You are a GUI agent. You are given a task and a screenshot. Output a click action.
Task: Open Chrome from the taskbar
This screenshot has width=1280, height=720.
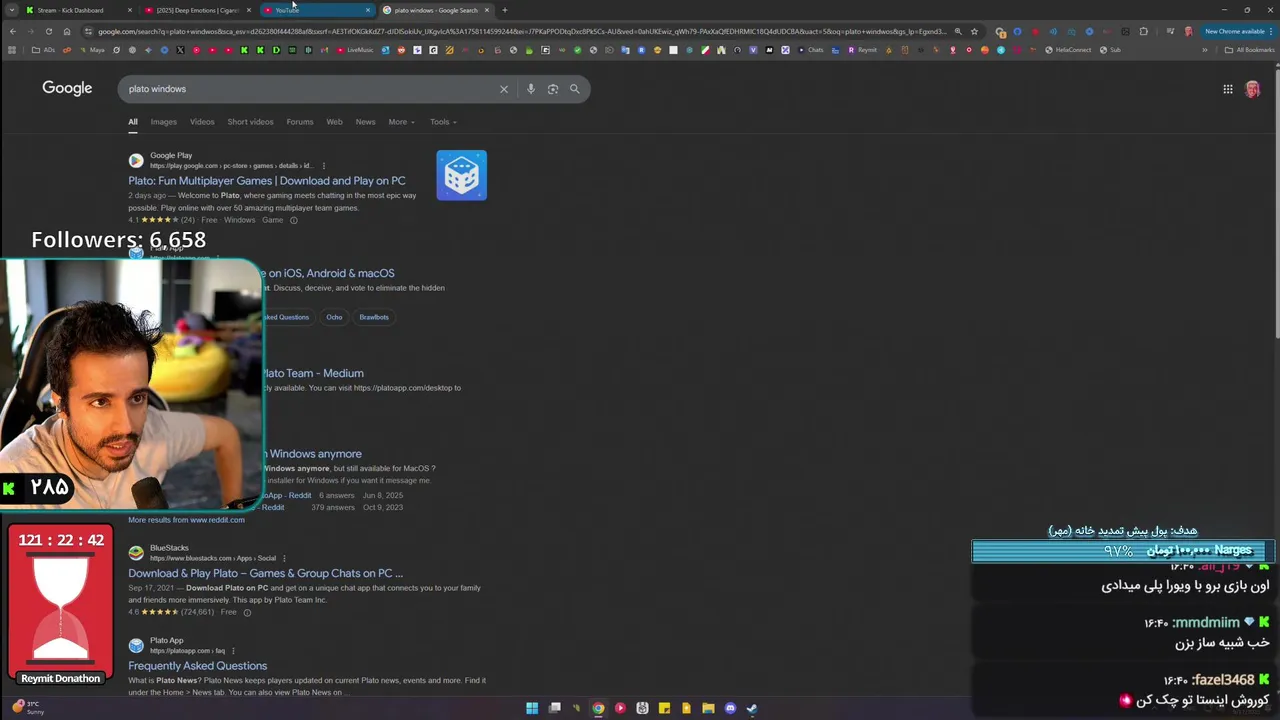(x=598, y=708)
